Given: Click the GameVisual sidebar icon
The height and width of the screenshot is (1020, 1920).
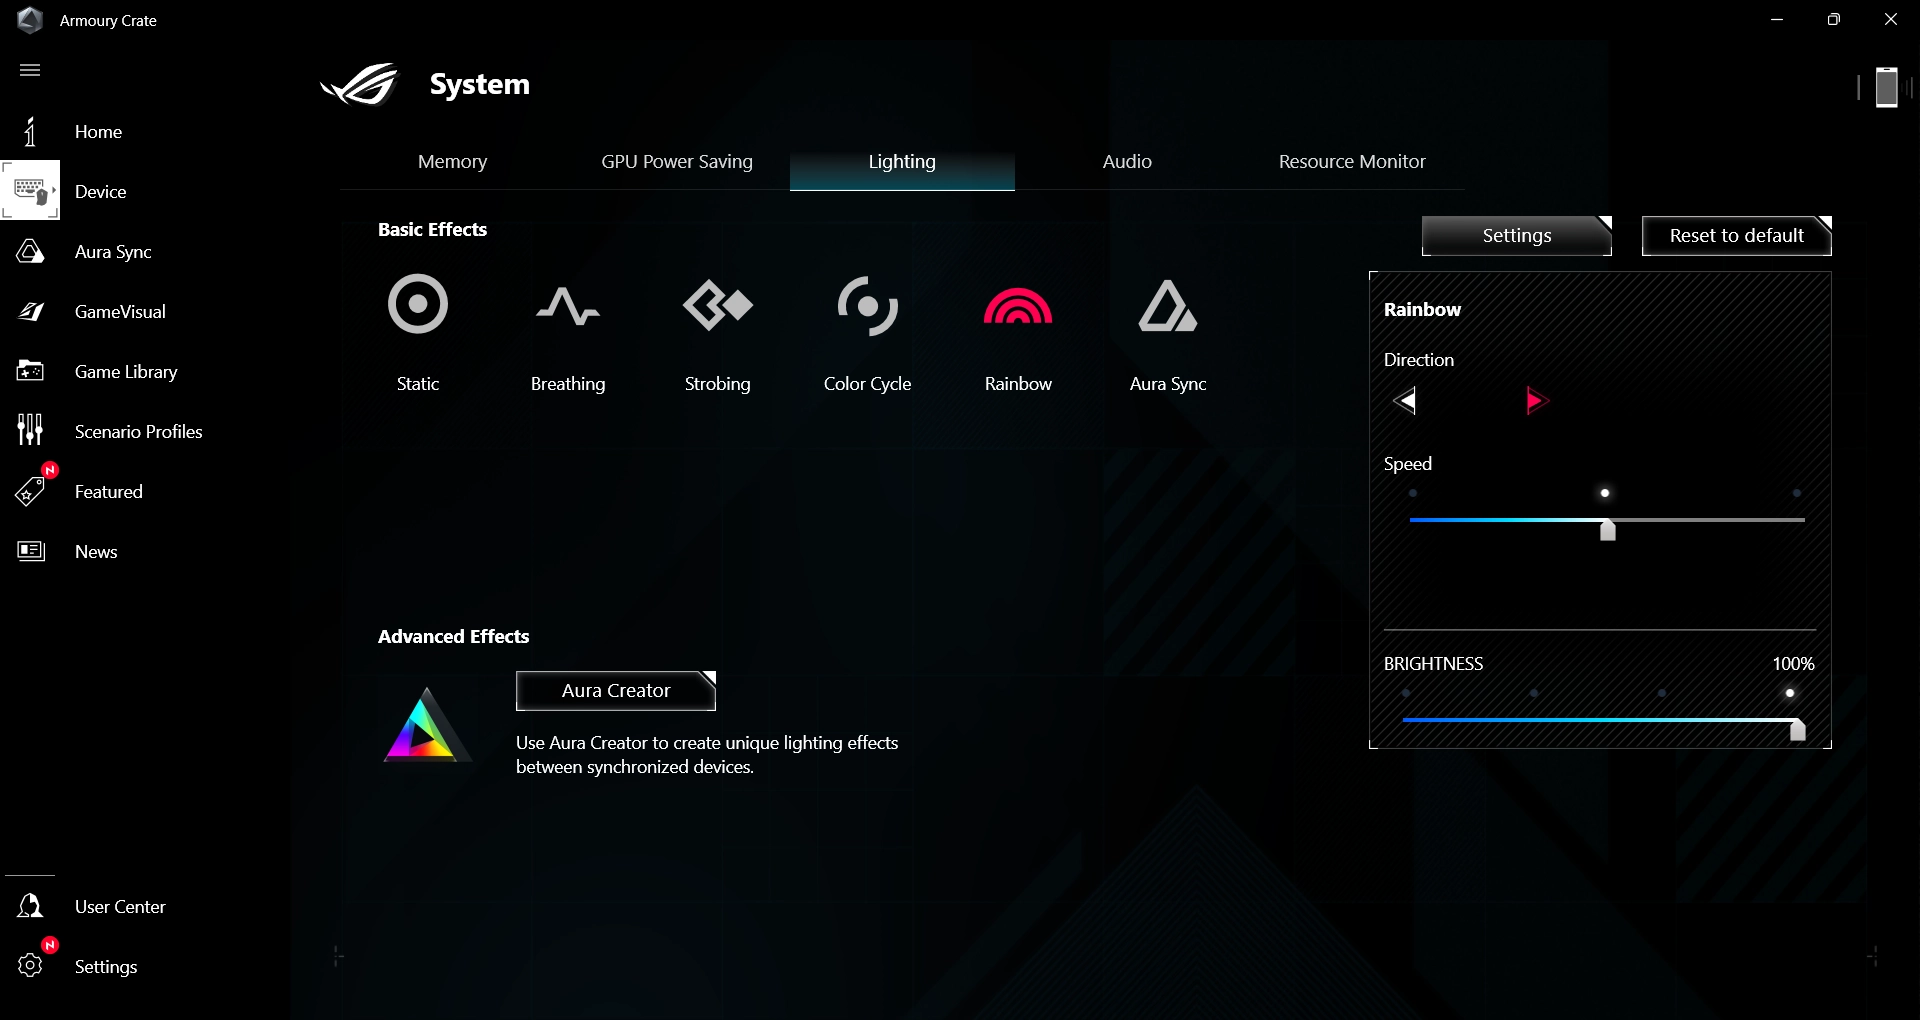Looking at the screenshot, I should pyautogui.click(x=30, y=311).
